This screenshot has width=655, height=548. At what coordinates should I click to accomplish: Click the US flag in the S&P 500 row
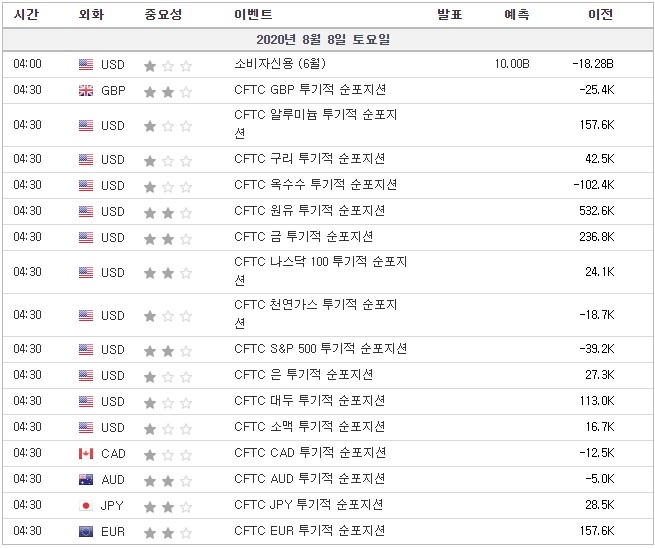[x=86, y=349]
